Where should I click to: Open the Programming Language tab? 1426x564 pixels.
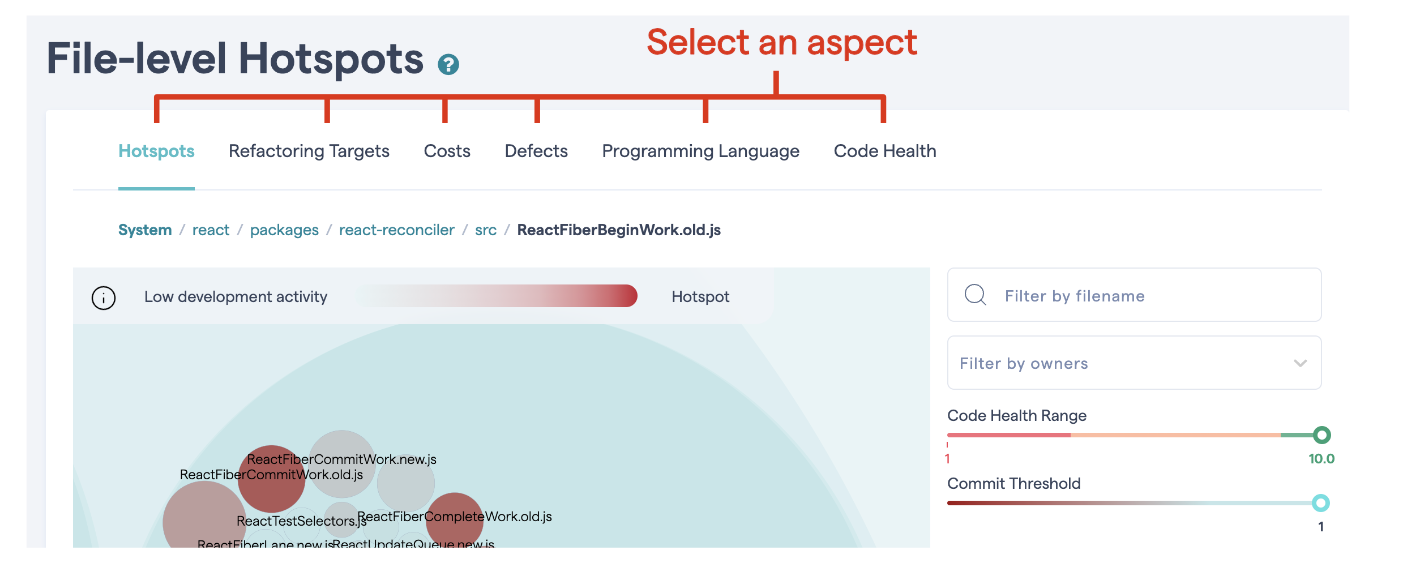click(700, 151)
